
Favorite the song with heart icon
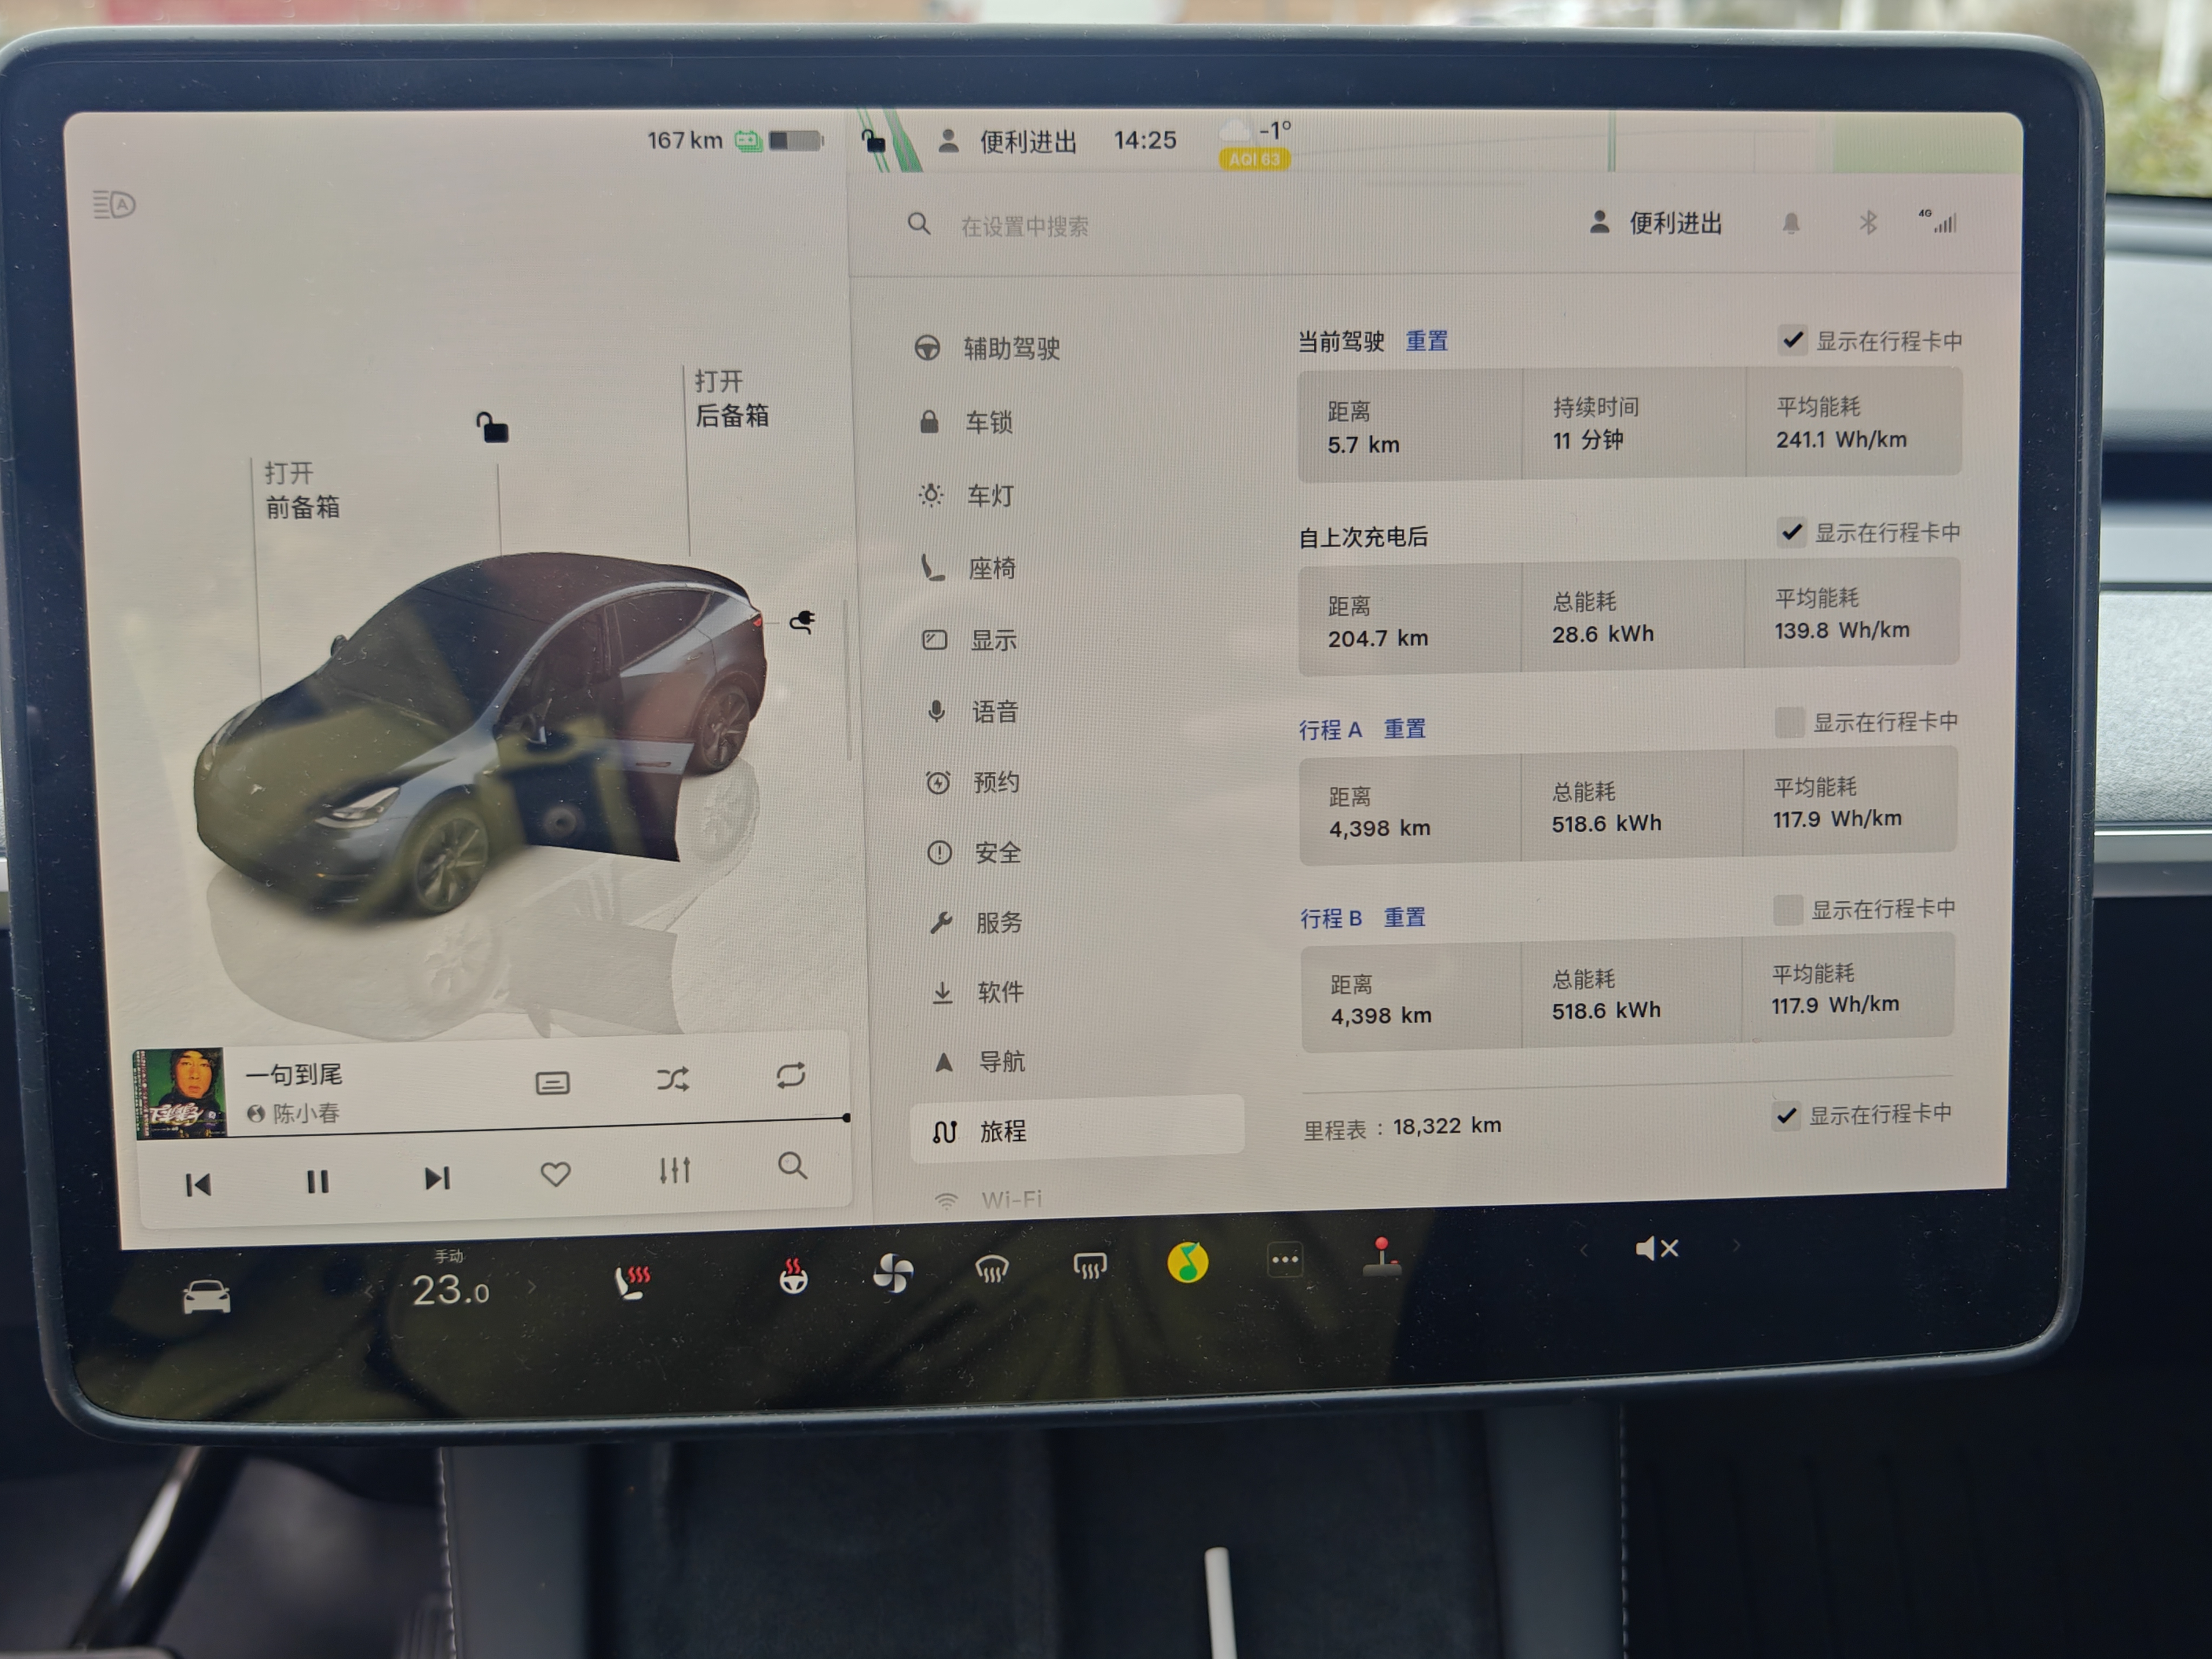click(x=555, y=1174)
